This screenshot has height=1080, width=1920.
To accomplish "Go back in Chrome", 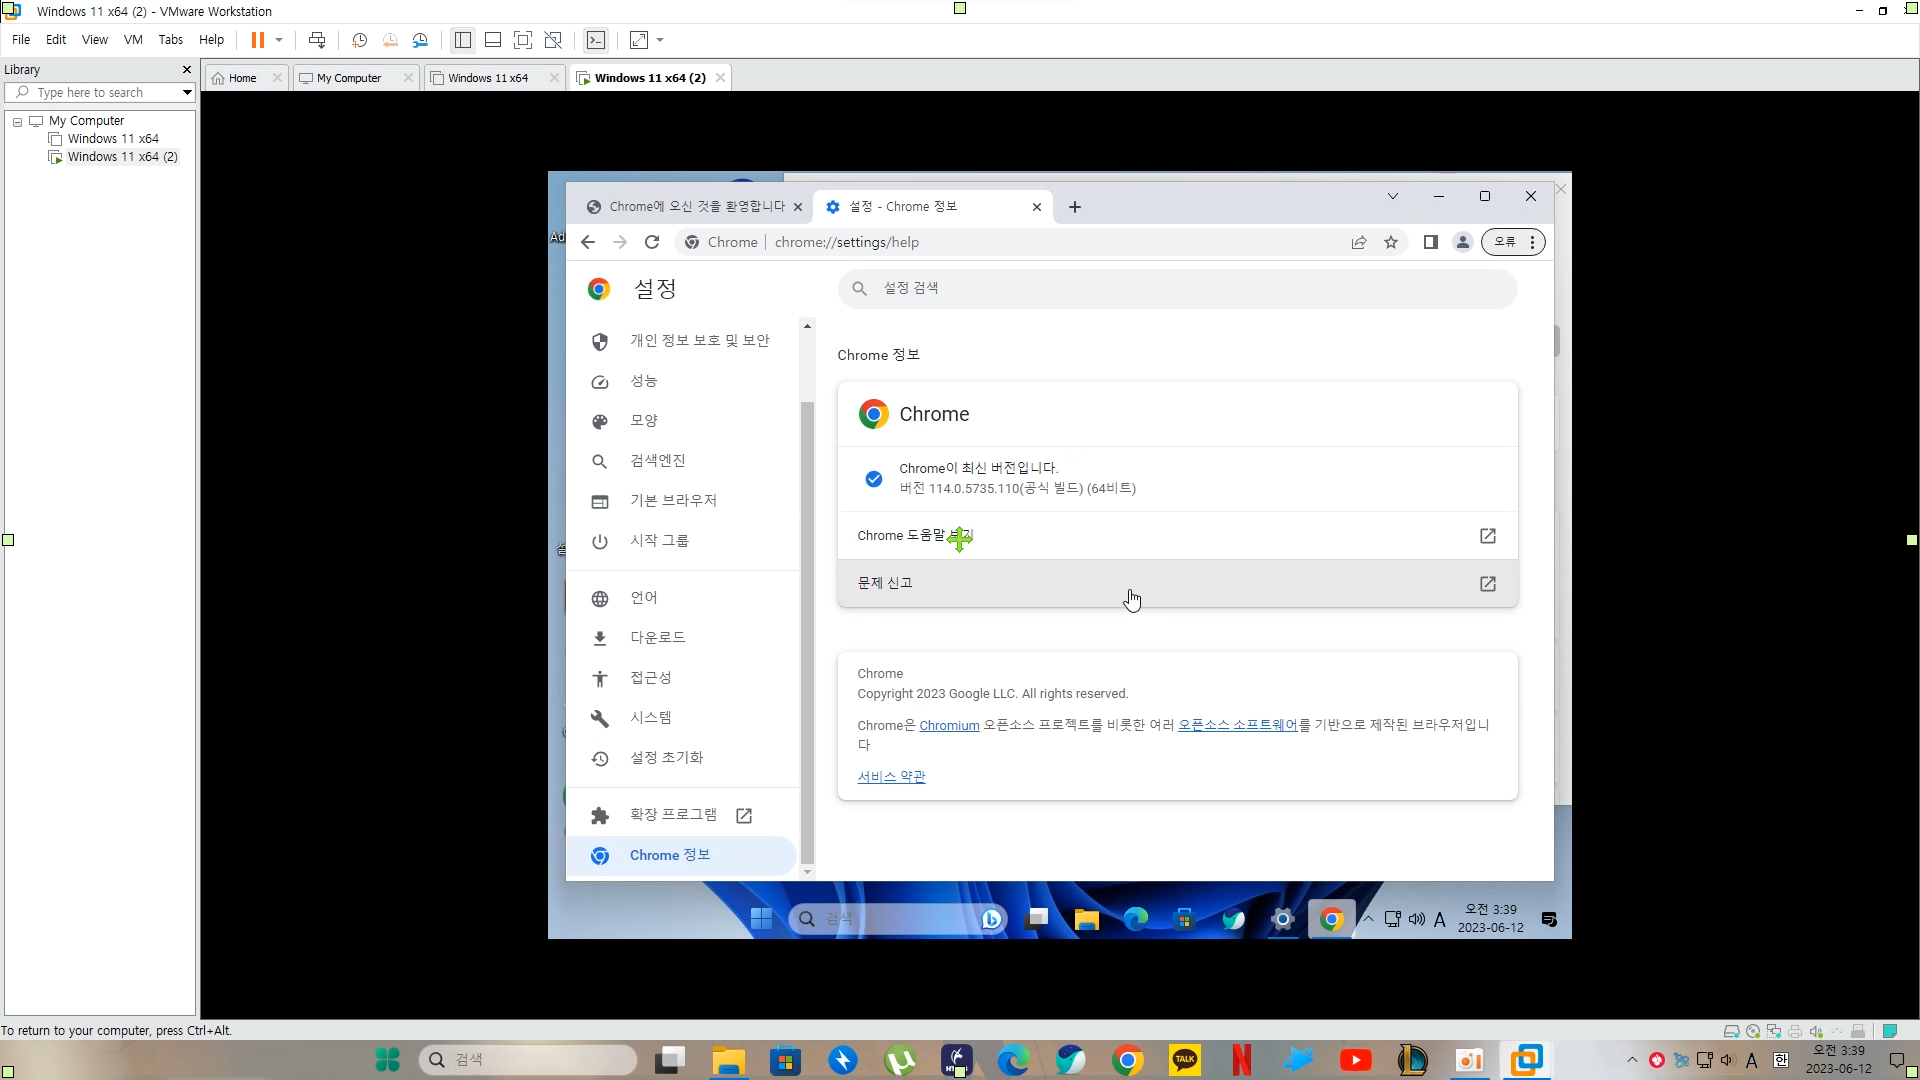I will click(588, 242).
